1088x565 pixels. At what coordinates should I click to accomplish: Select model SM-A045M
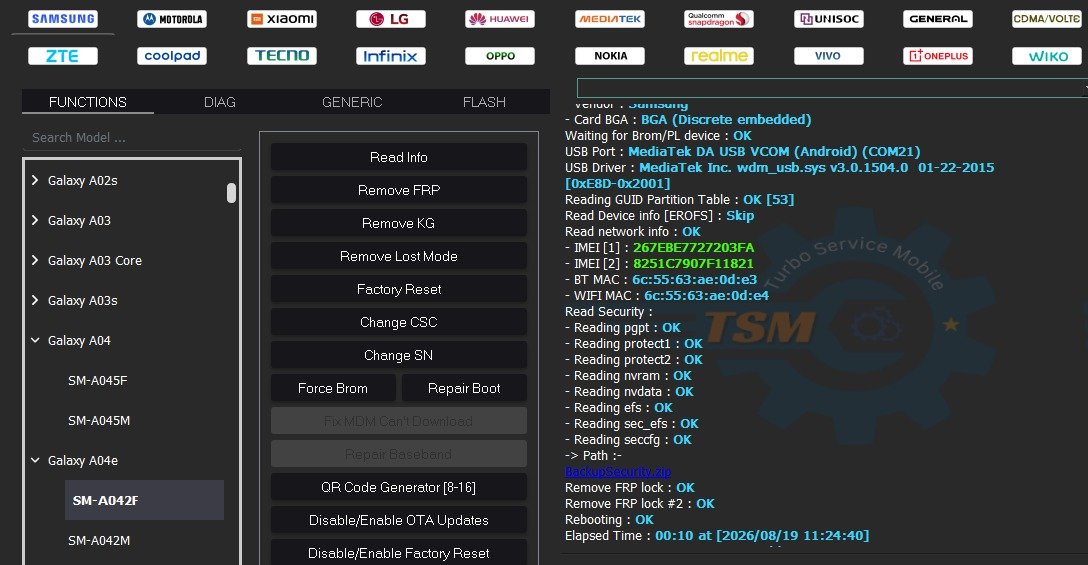[x=99, y=421]
